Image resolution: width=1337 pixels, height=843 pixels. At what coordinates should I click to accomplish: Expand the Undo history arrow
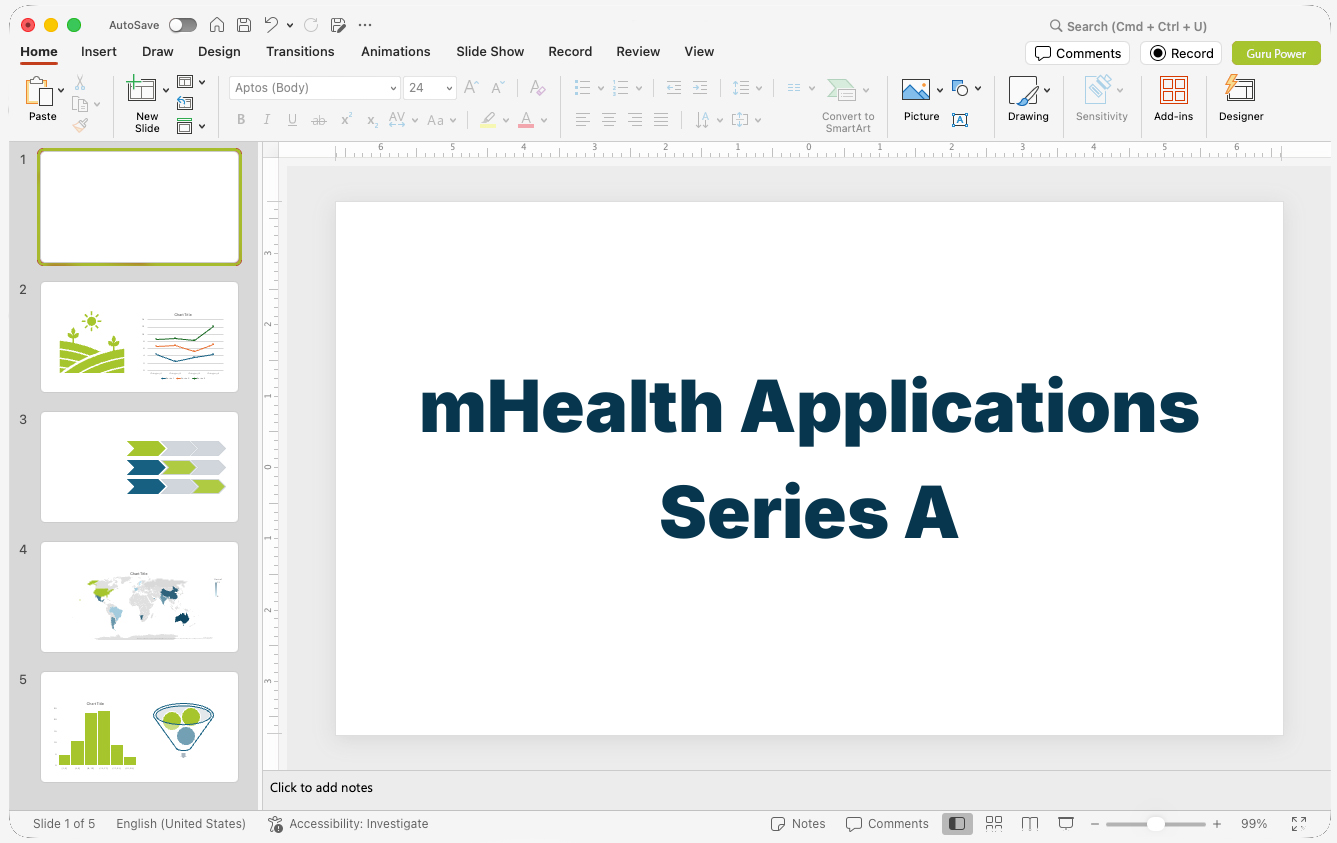coord(290,25)
